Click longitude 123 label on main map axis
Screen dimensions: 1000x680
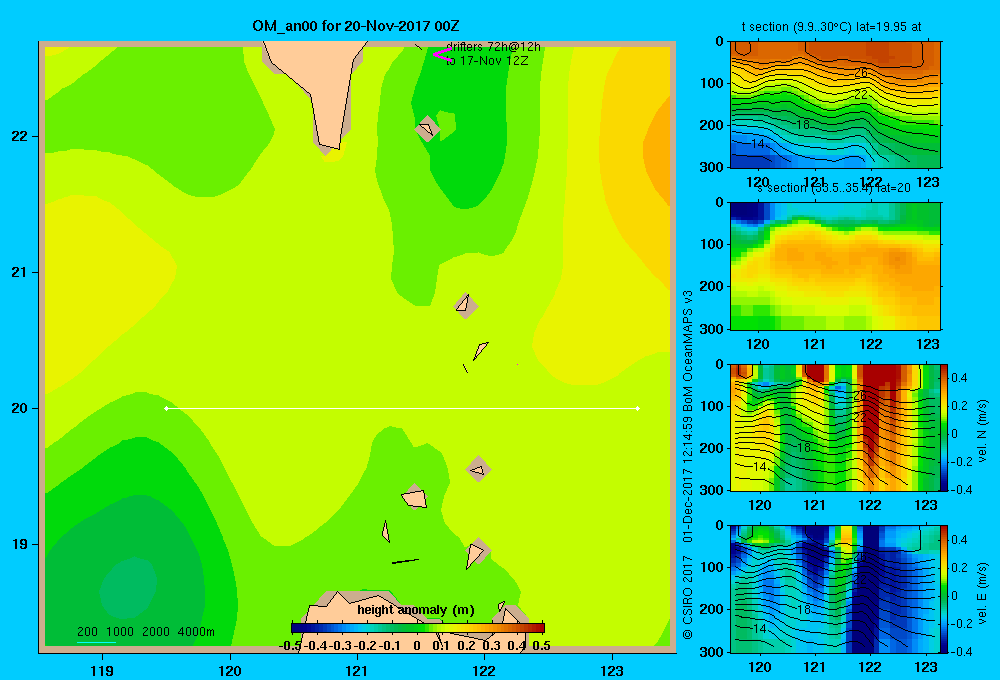pyautogui.click(x=612, y=670)
